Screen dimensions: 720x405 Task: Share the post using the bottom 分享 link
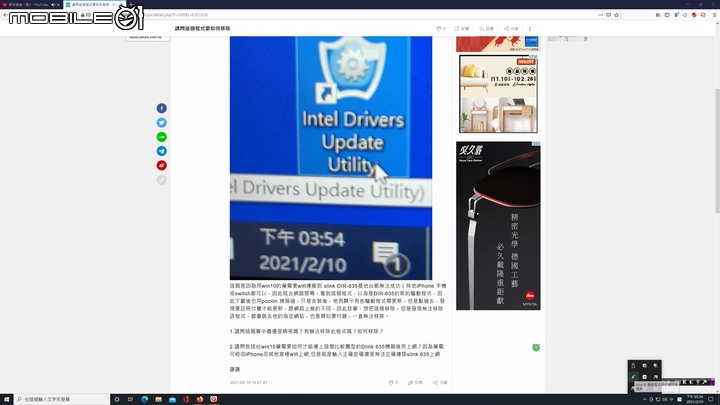440,382
